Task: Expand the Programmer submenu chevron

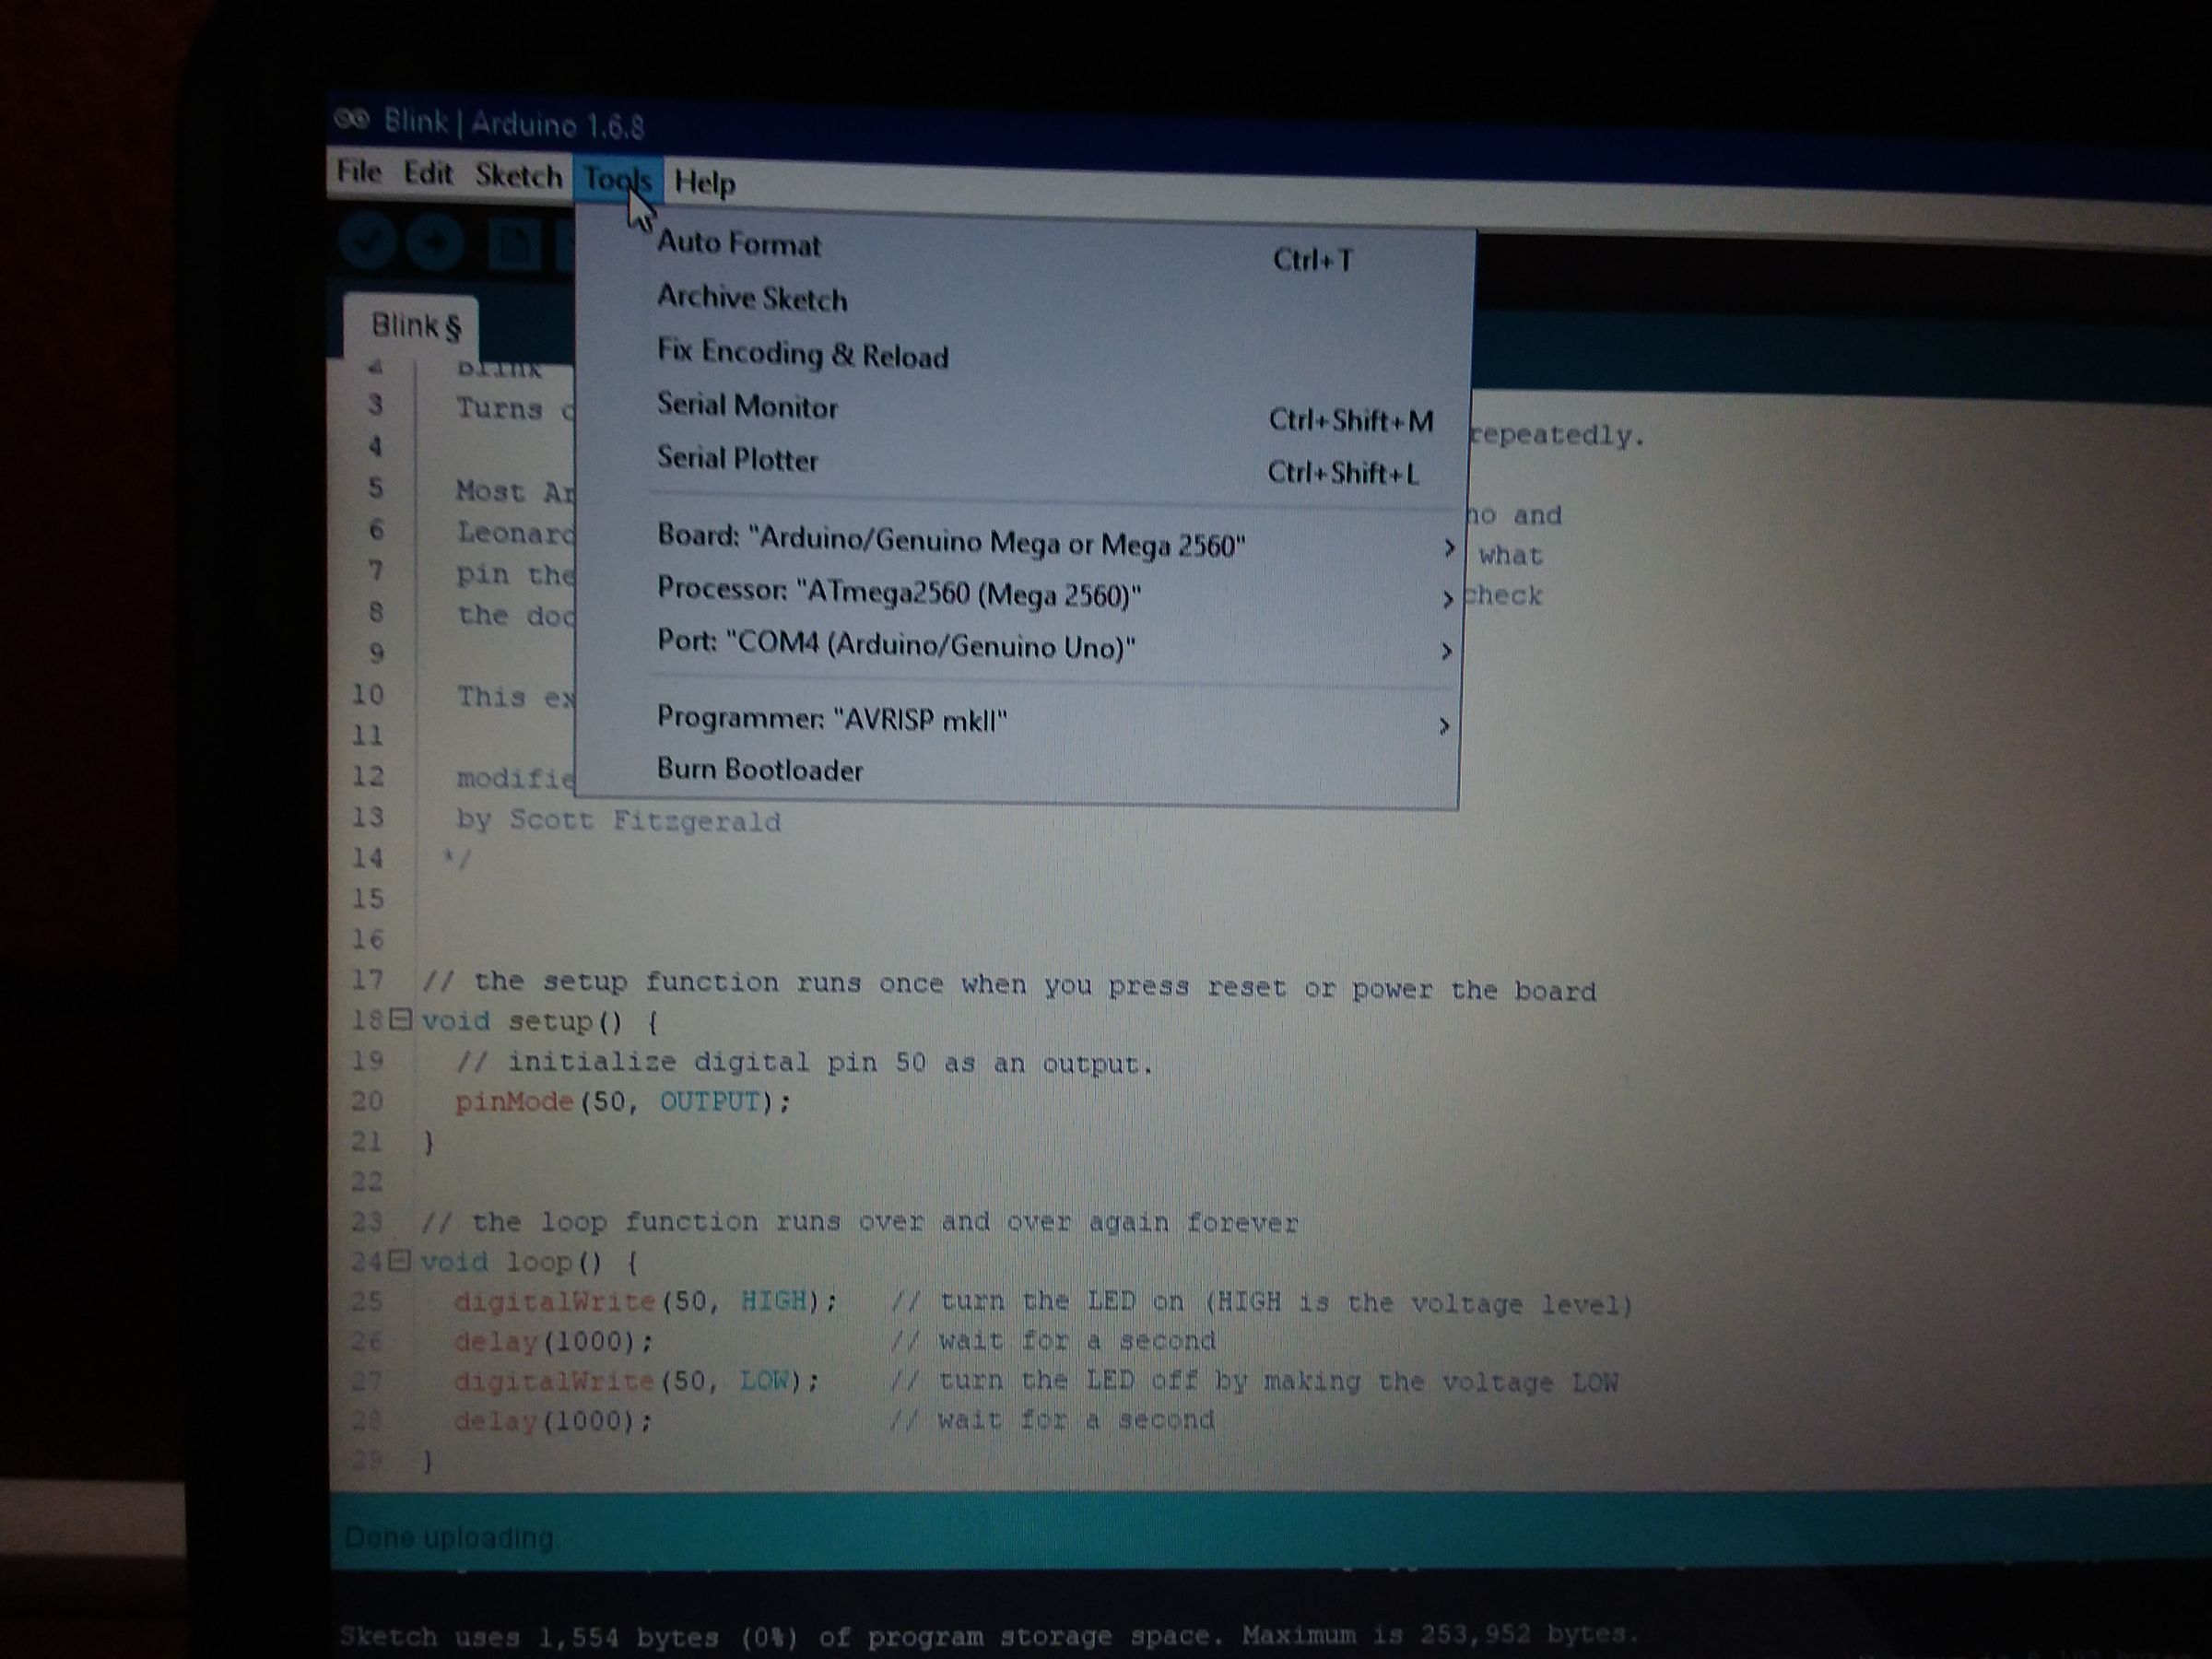Action: click(1443, 727)
